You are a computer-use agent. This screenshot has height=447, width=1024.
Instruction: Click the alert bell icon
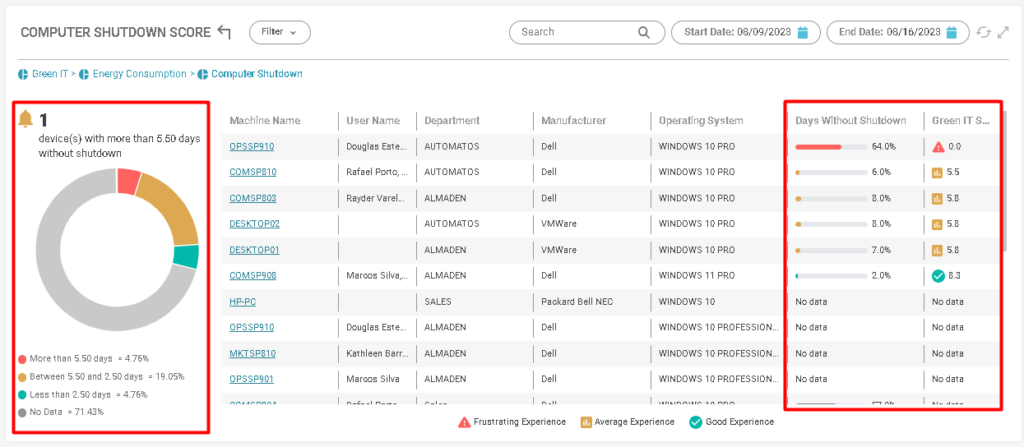click(x=26, y=120)
